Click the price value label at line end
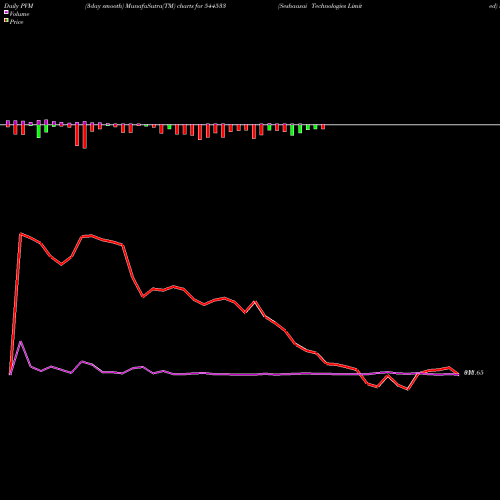 pyautogui.click(x=473, y=373)
